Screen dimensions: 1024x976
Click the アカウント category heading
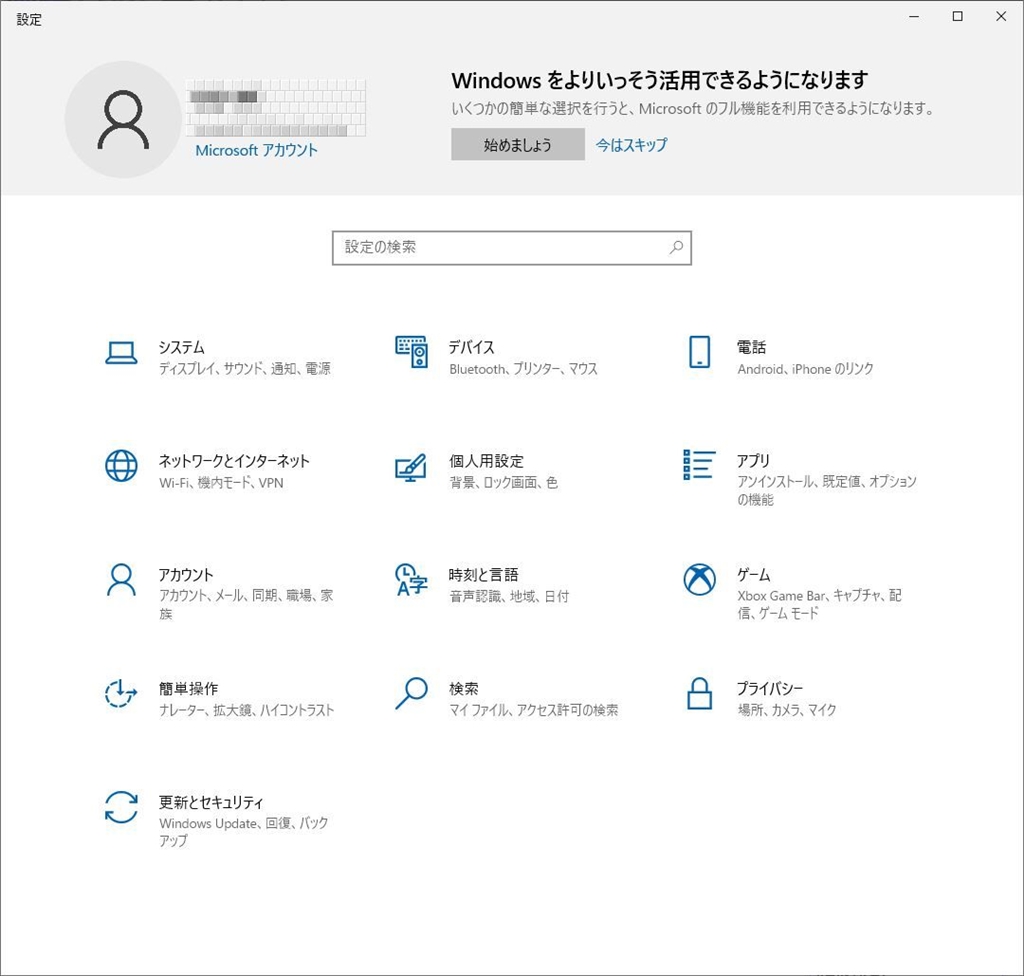coord(186,574)
